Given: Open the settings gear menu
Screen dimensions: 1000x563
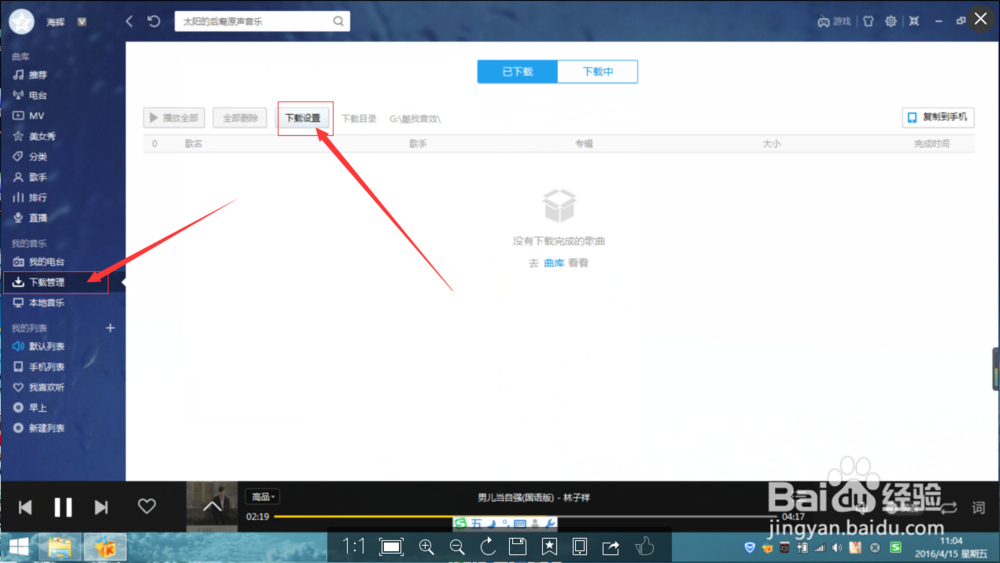Looking at the screenshot, I should [891, 21].
